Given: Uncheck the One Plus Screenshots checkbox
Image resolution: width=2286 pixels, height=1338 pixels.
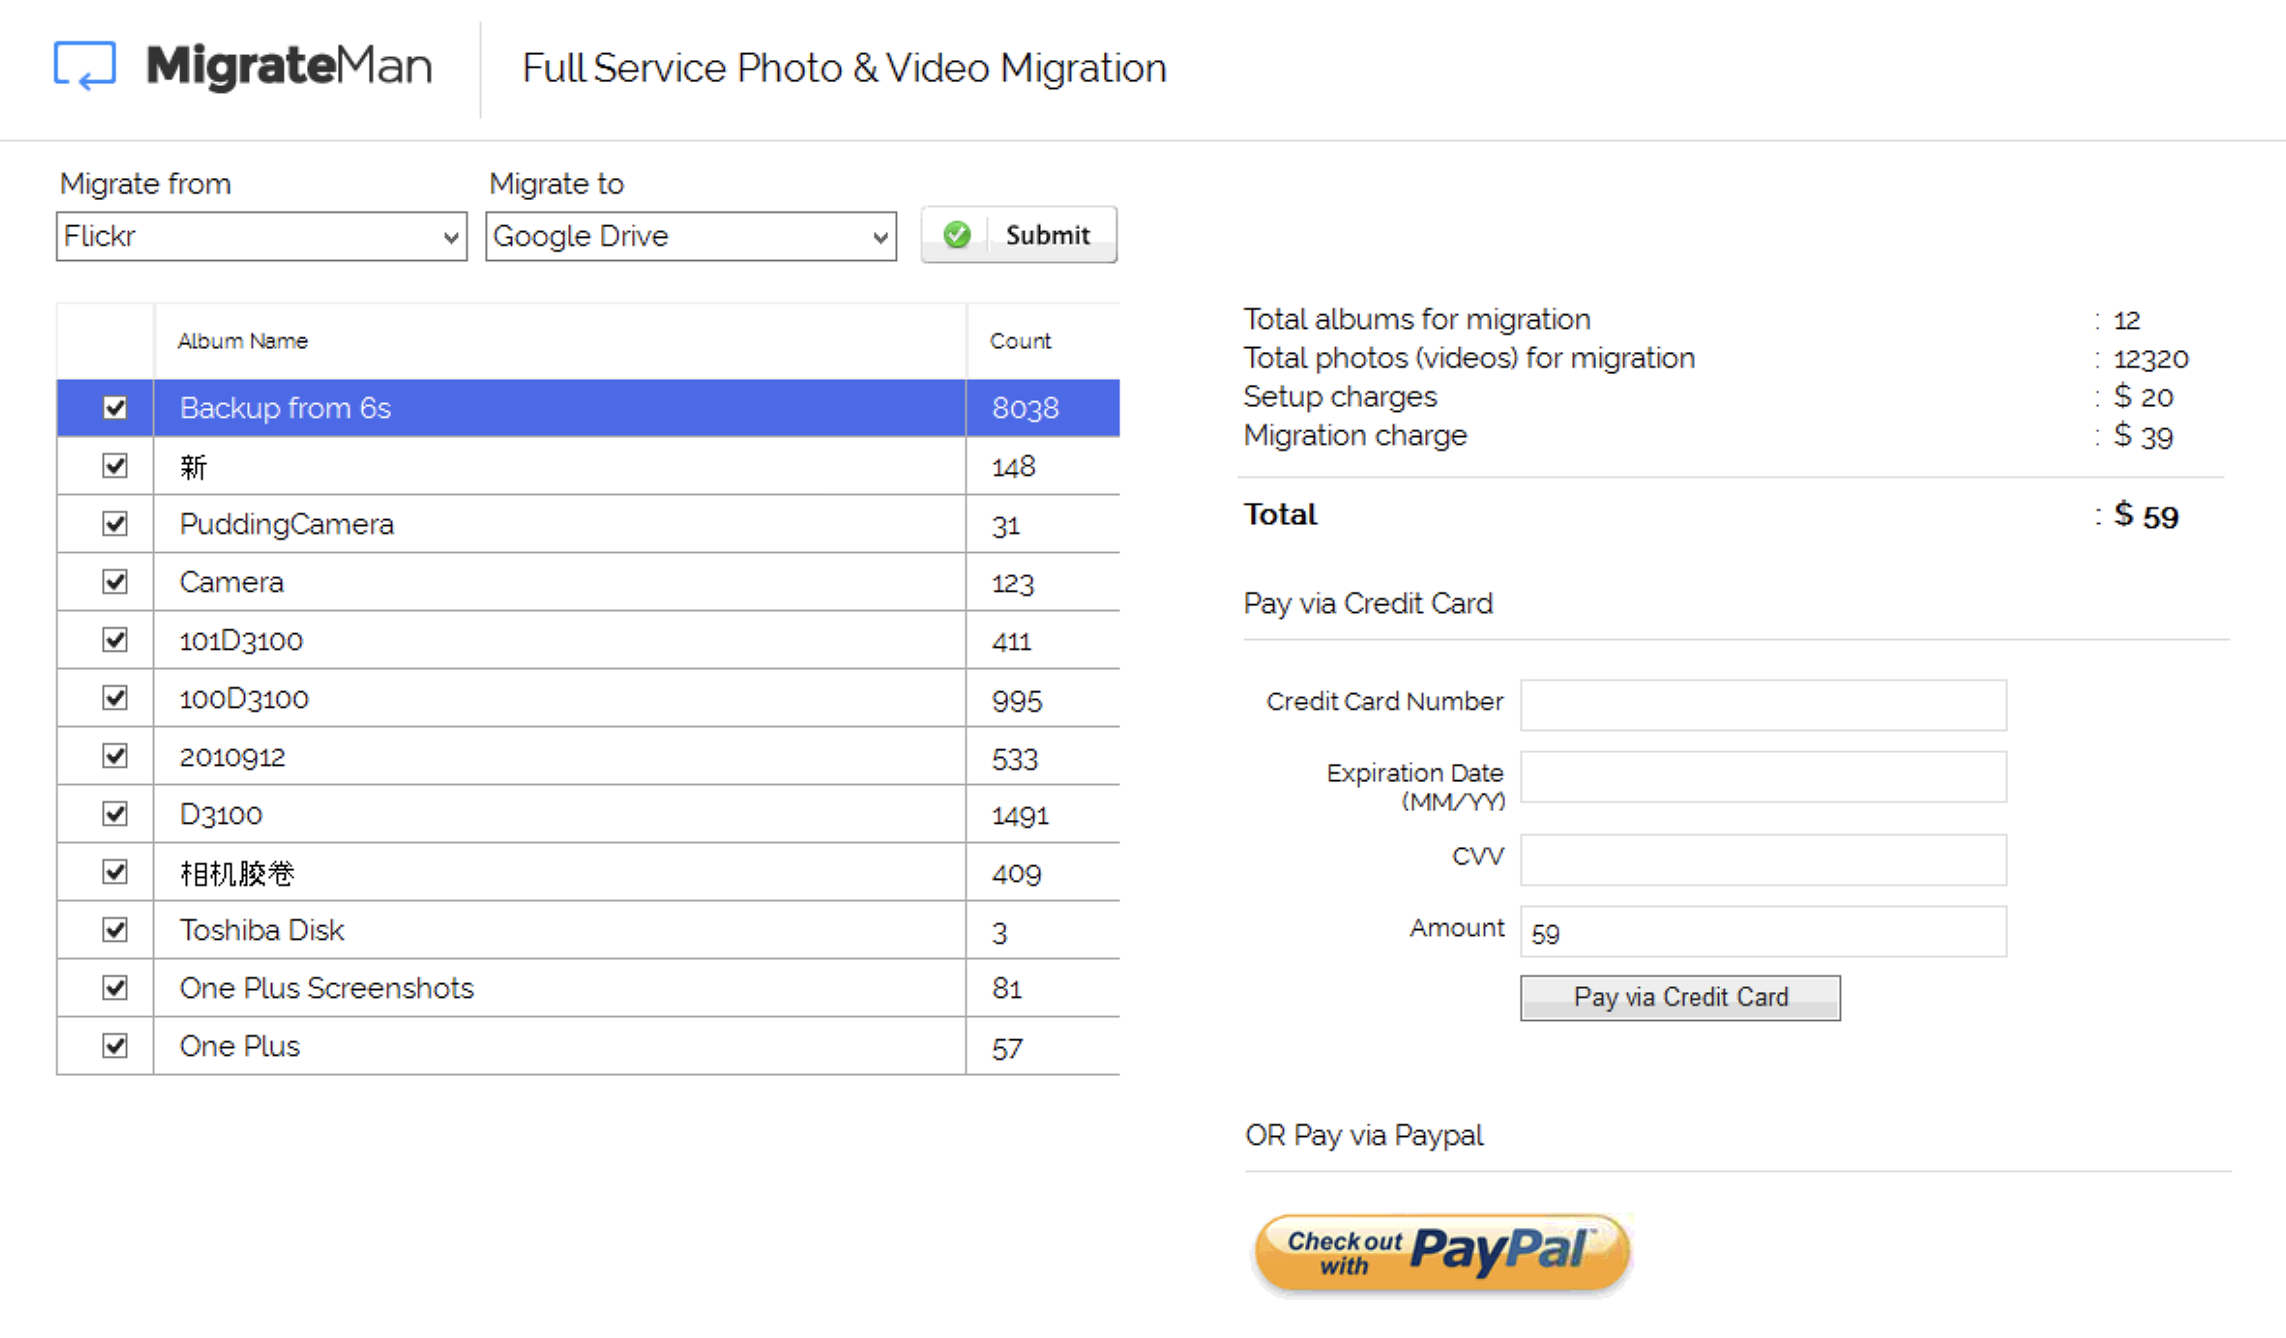Looking at the screenshot, I should (x=115, y=988).
